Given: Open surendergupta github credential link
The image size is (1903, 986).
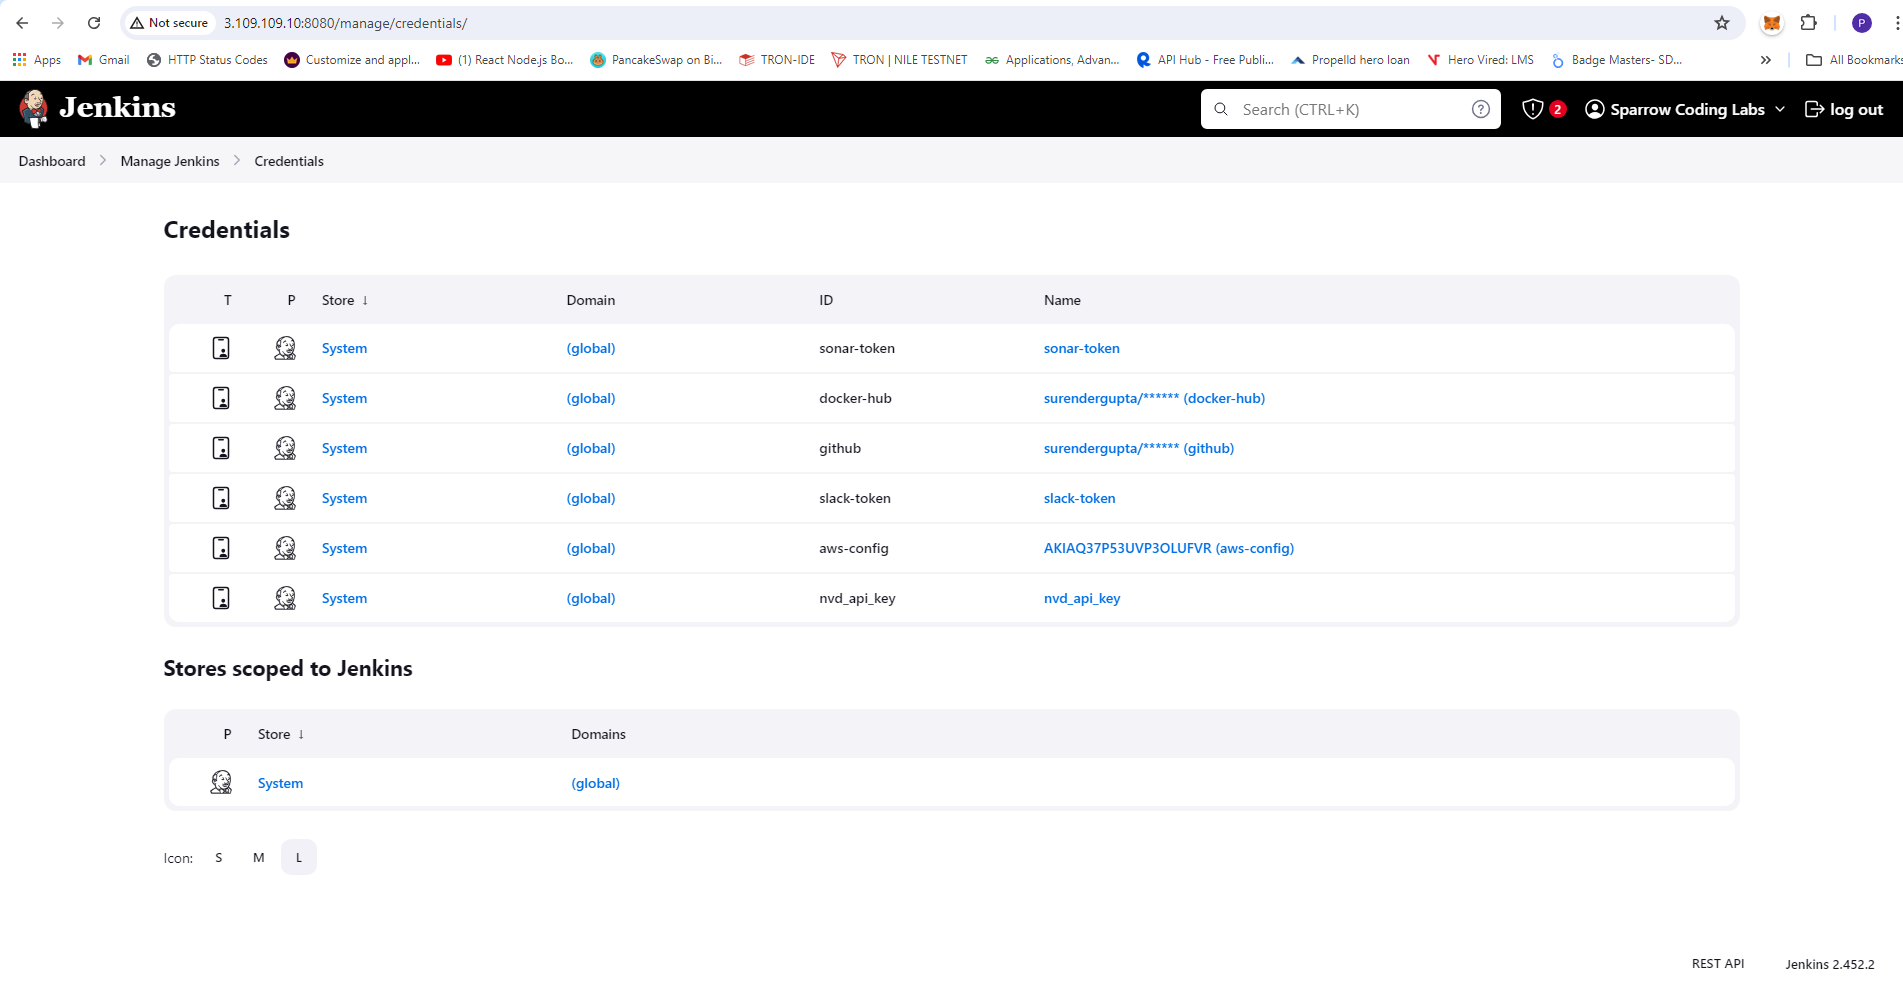Looking at the screenshot, I should pos(1139,448).
